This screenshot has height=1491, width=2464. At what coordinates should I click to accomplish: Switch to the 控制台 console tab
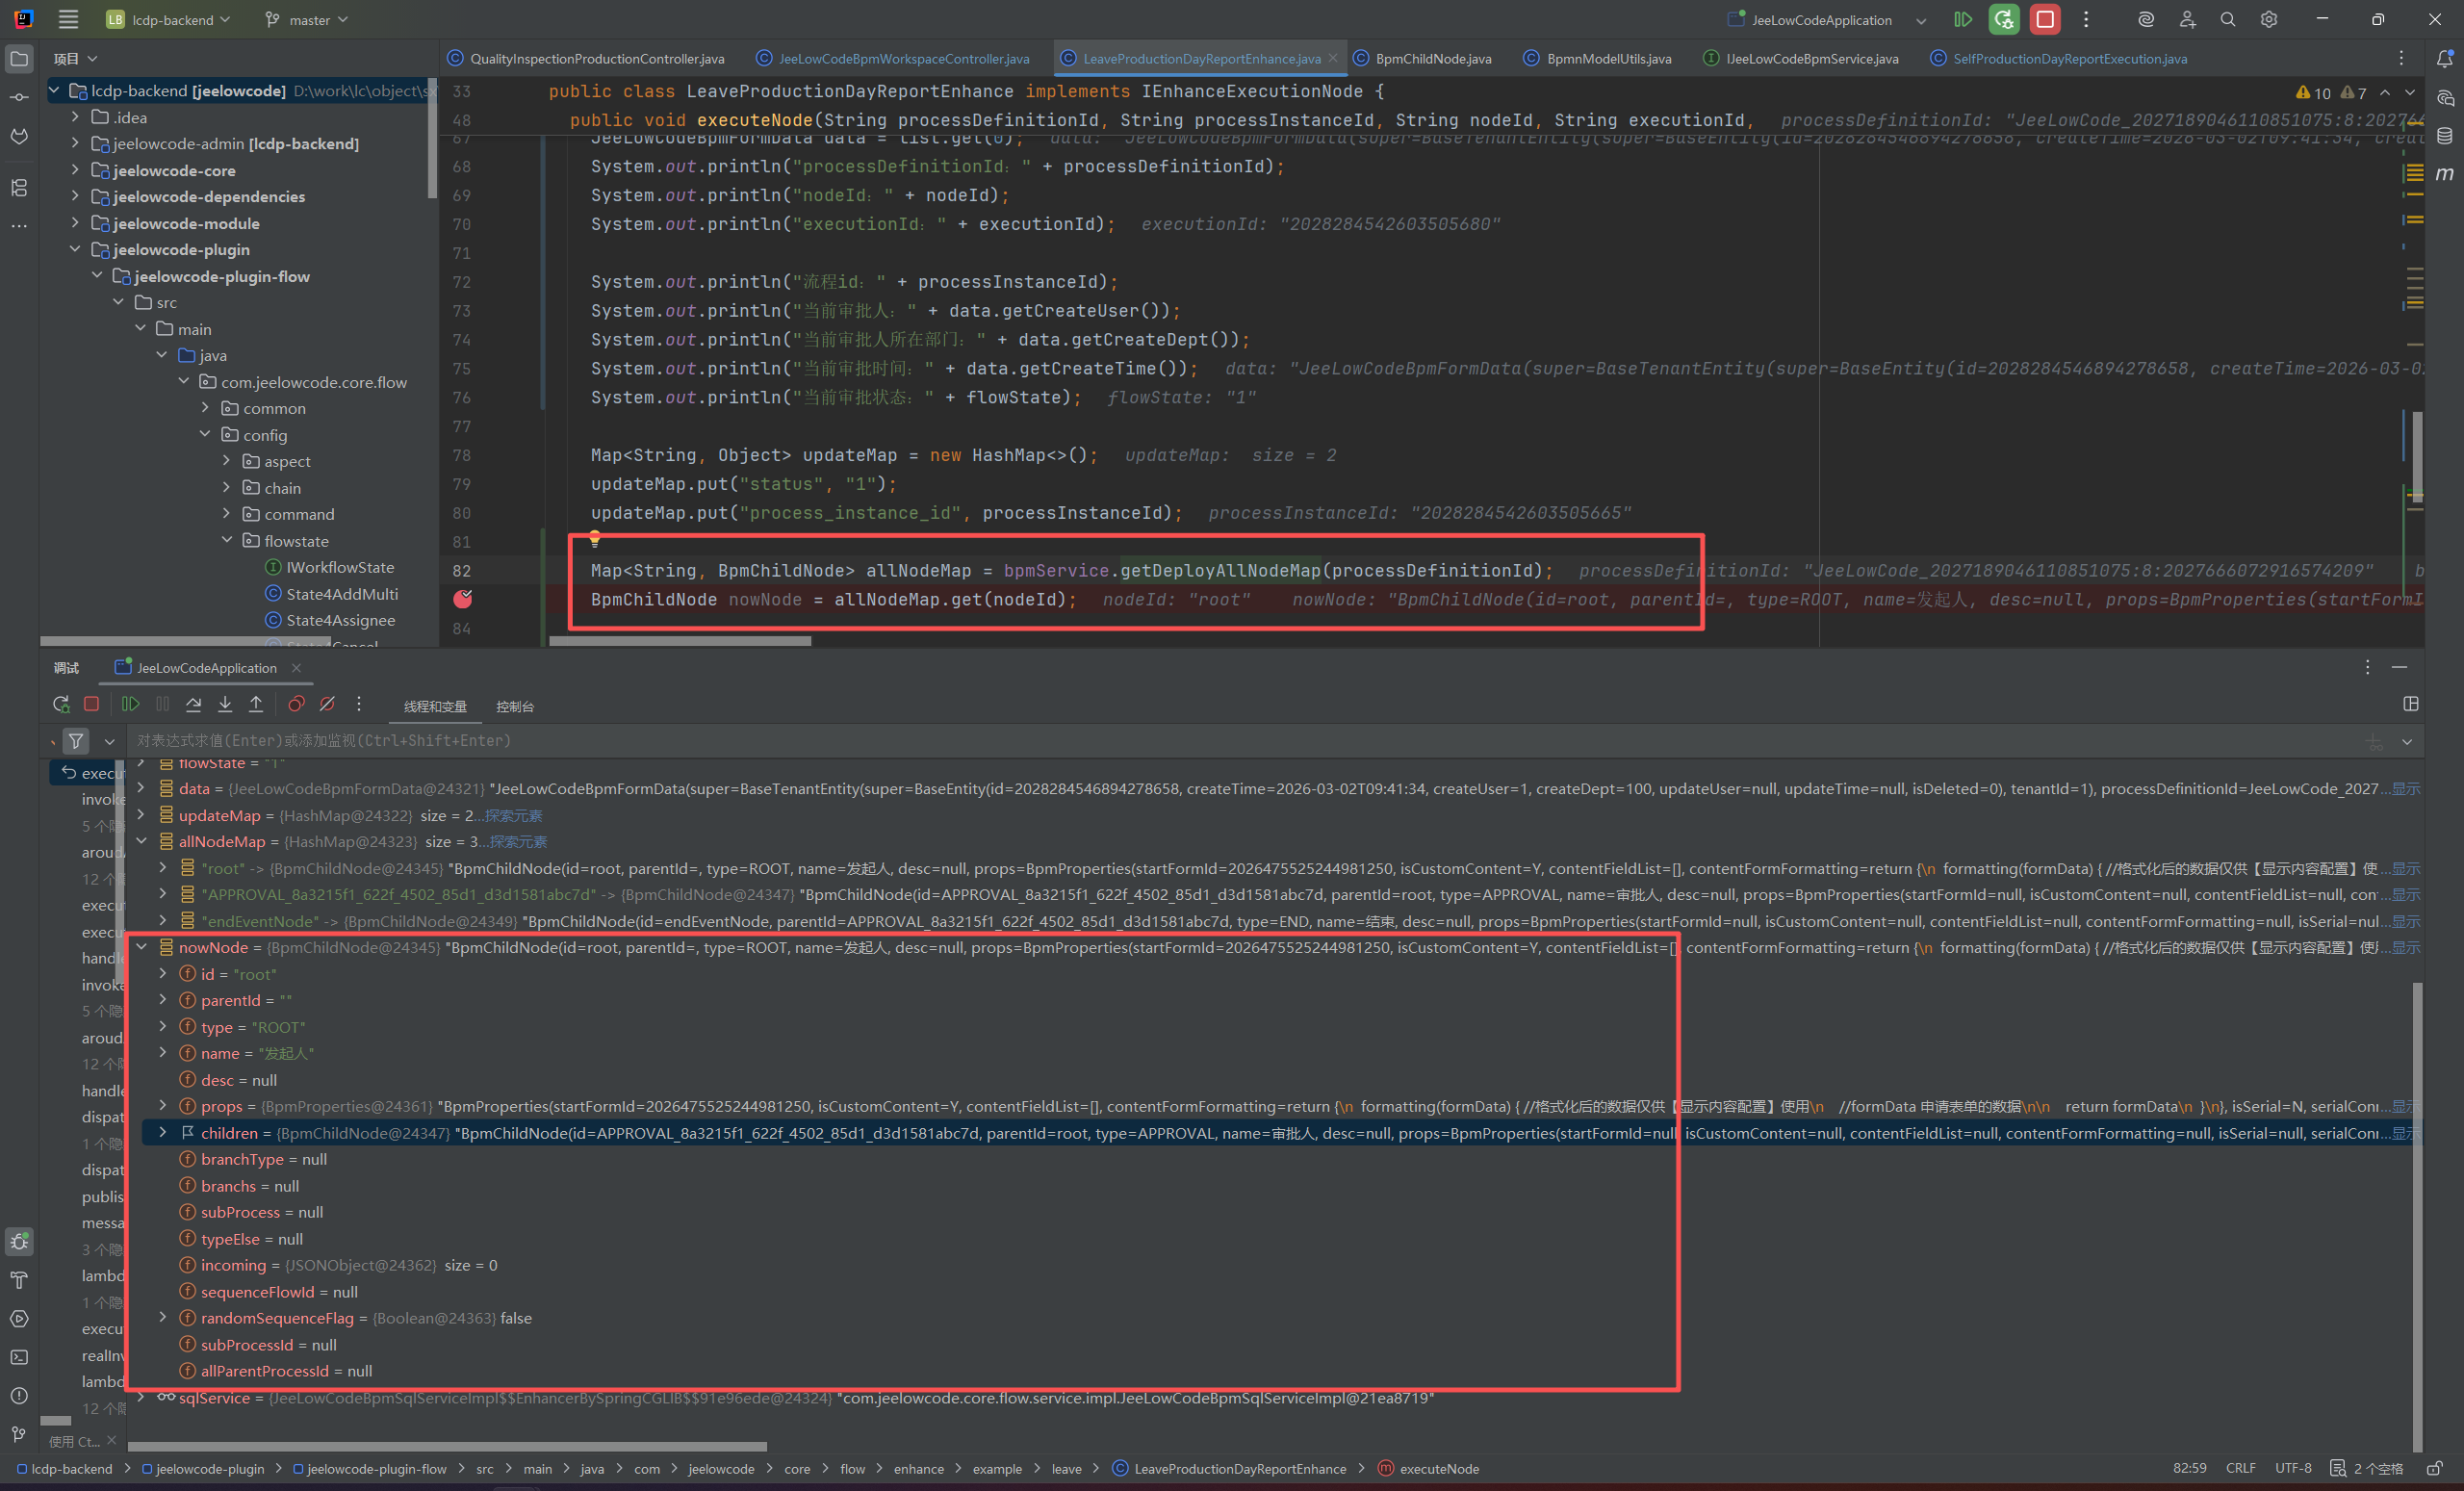coord(515,707)
